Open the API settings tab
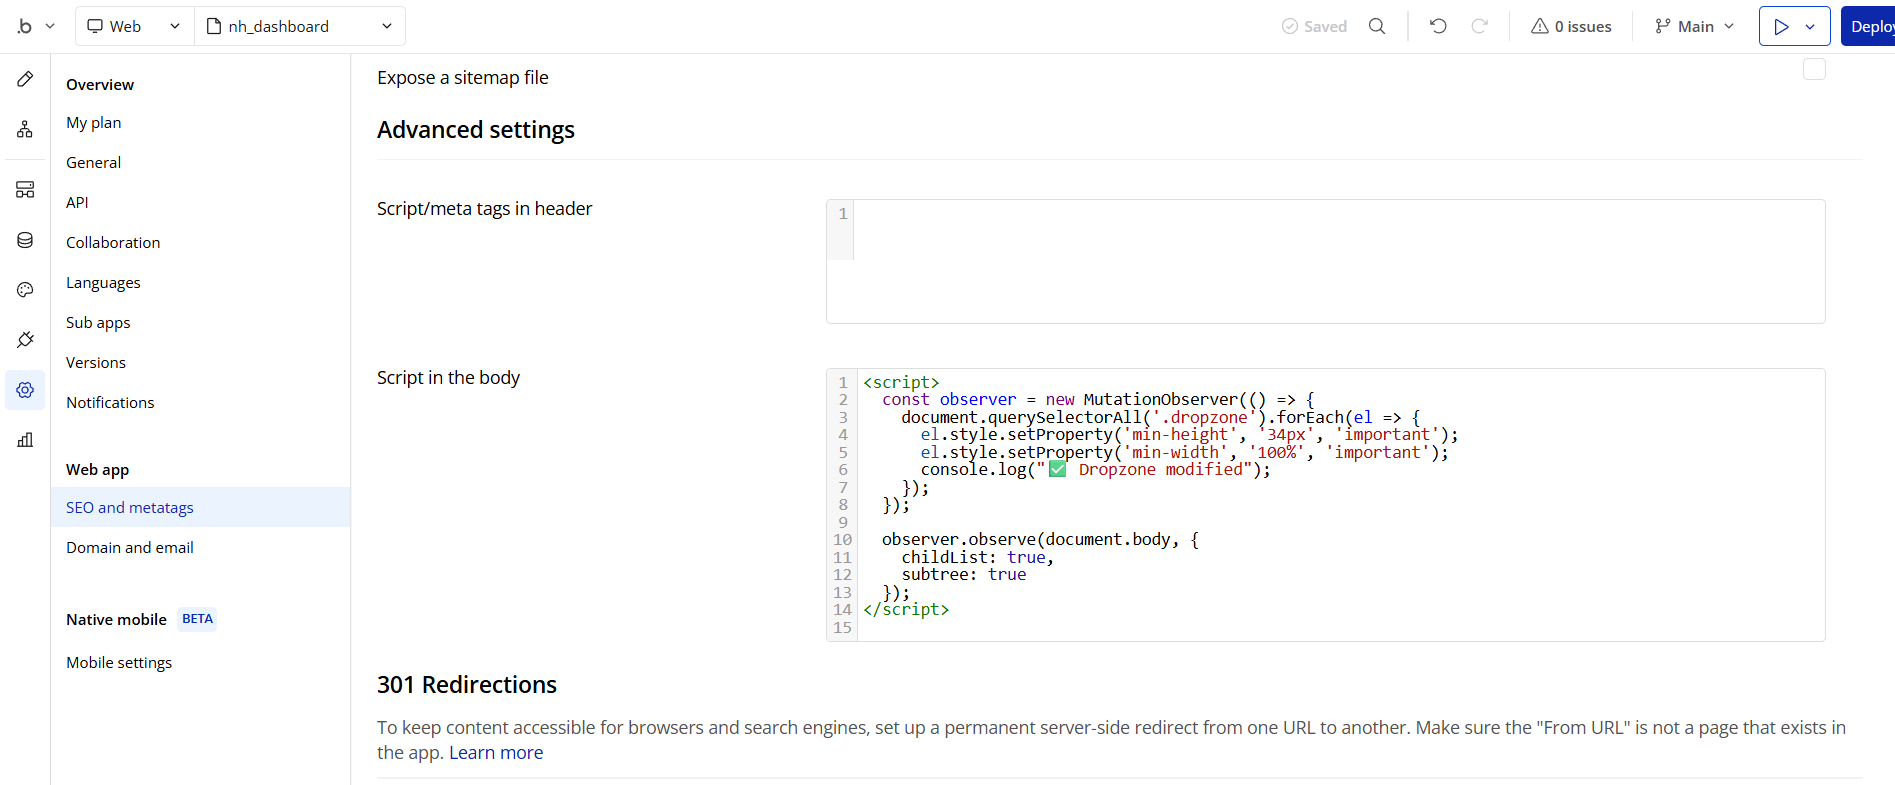The image size is (1895, 785). click(x=77, y=202)
